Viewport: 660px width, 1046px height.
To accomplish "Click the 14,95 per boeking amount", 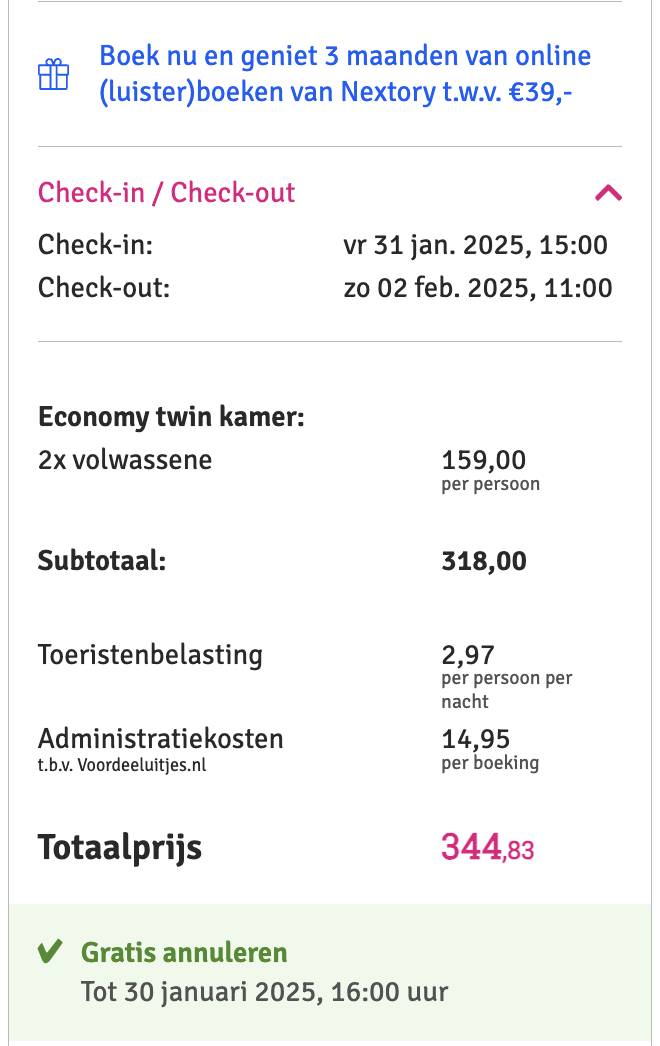I will tap(476, 739).
